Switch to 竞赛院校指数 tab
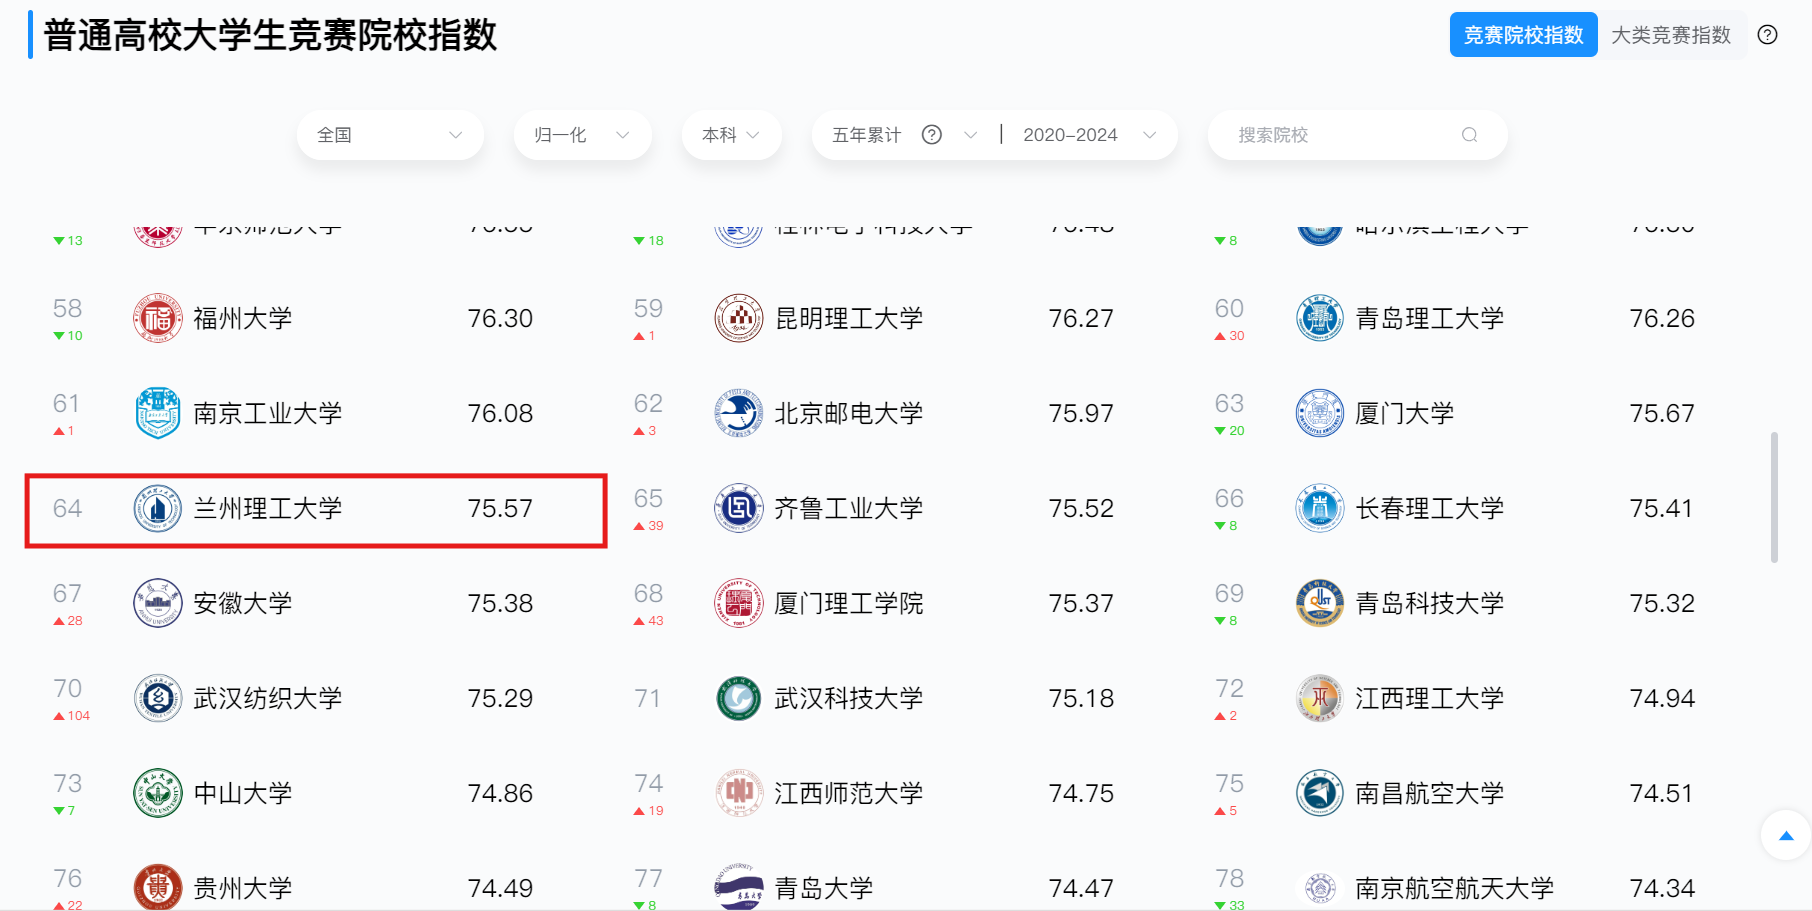The image size is (1812, 911). (x=1523, y=35)
